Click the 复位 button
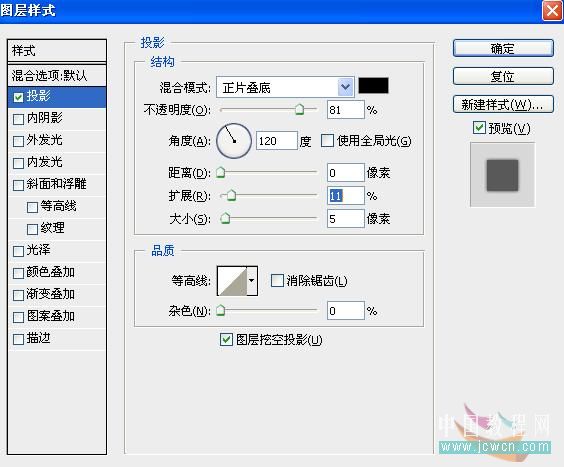Viewport: 564px width, 467px height. [503, 76]
